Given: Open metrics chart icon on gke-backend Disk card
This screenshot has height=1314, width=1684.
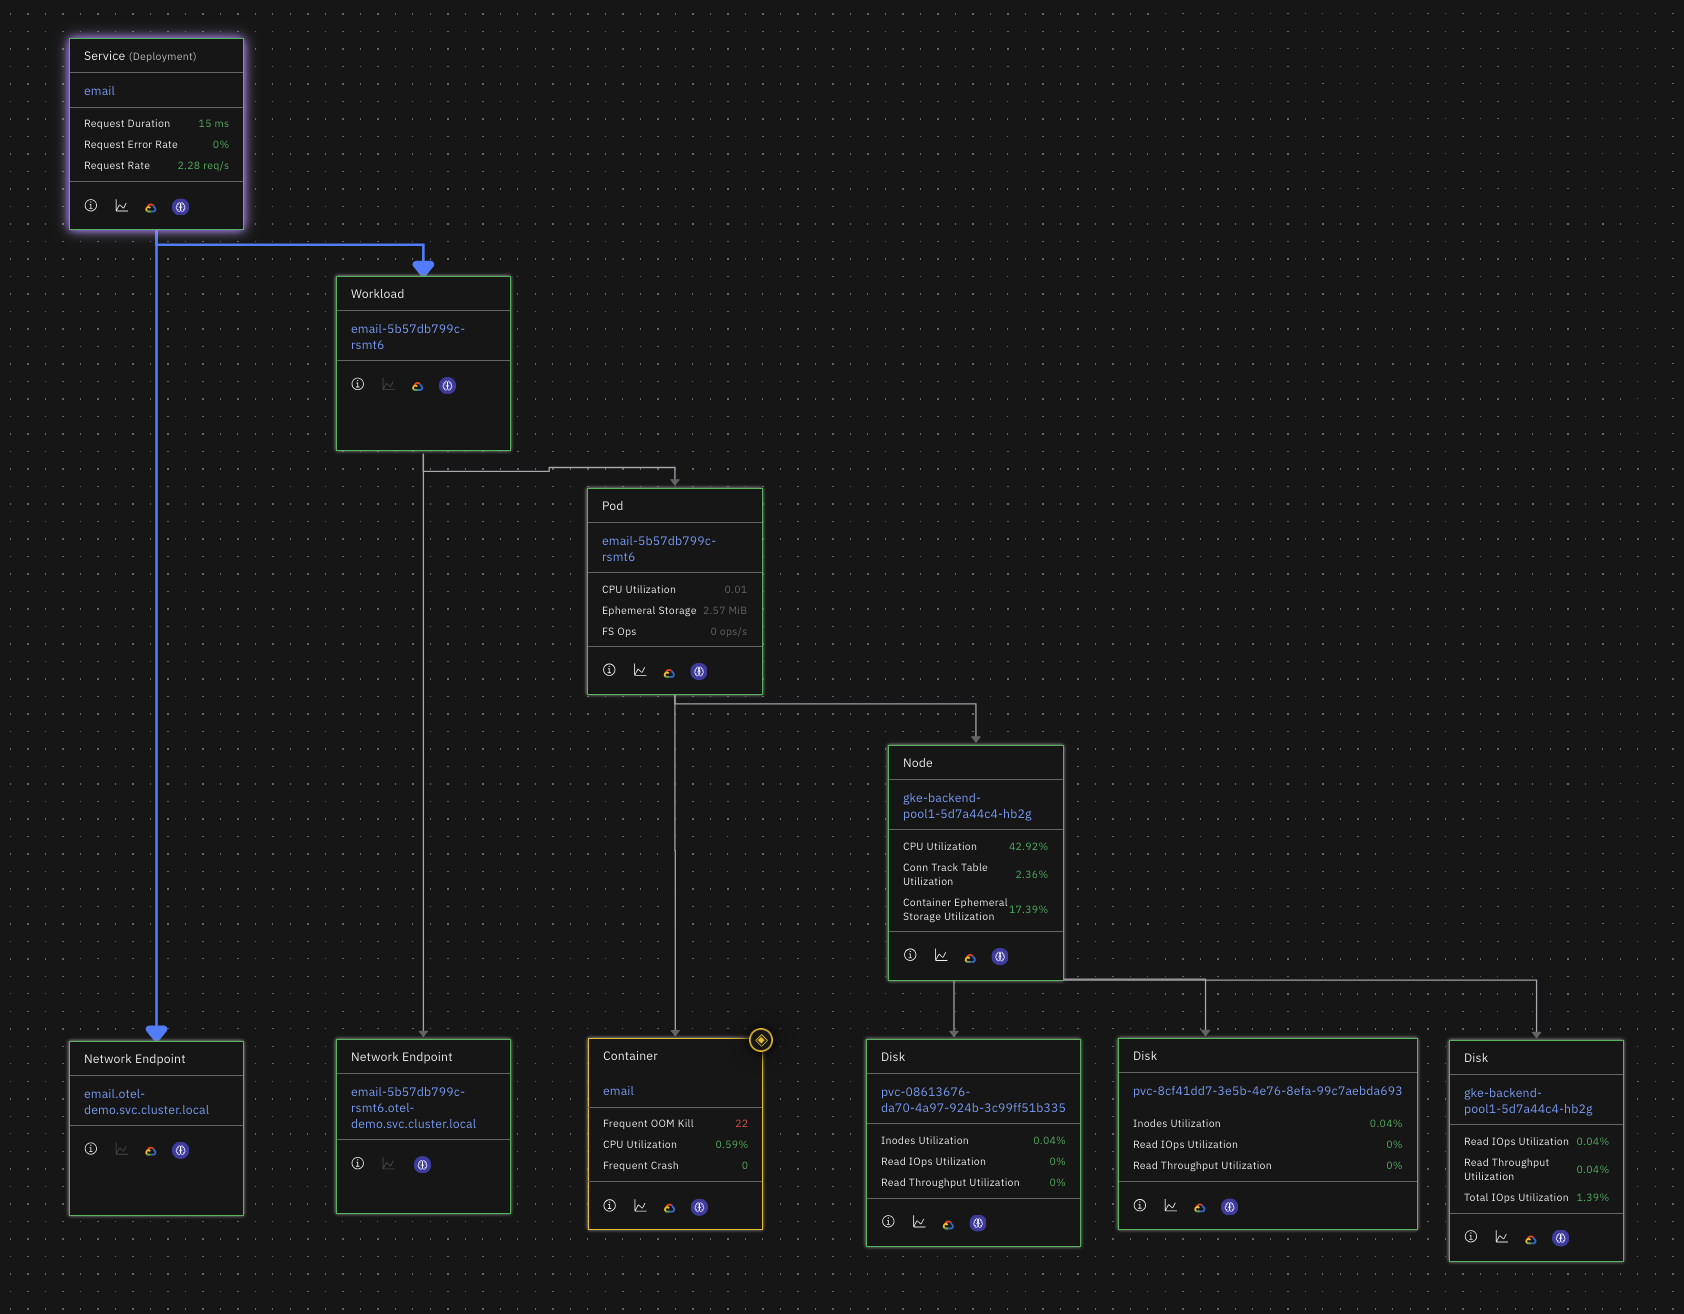Looking at the screenshot, I should [x=1502, y=1237].
